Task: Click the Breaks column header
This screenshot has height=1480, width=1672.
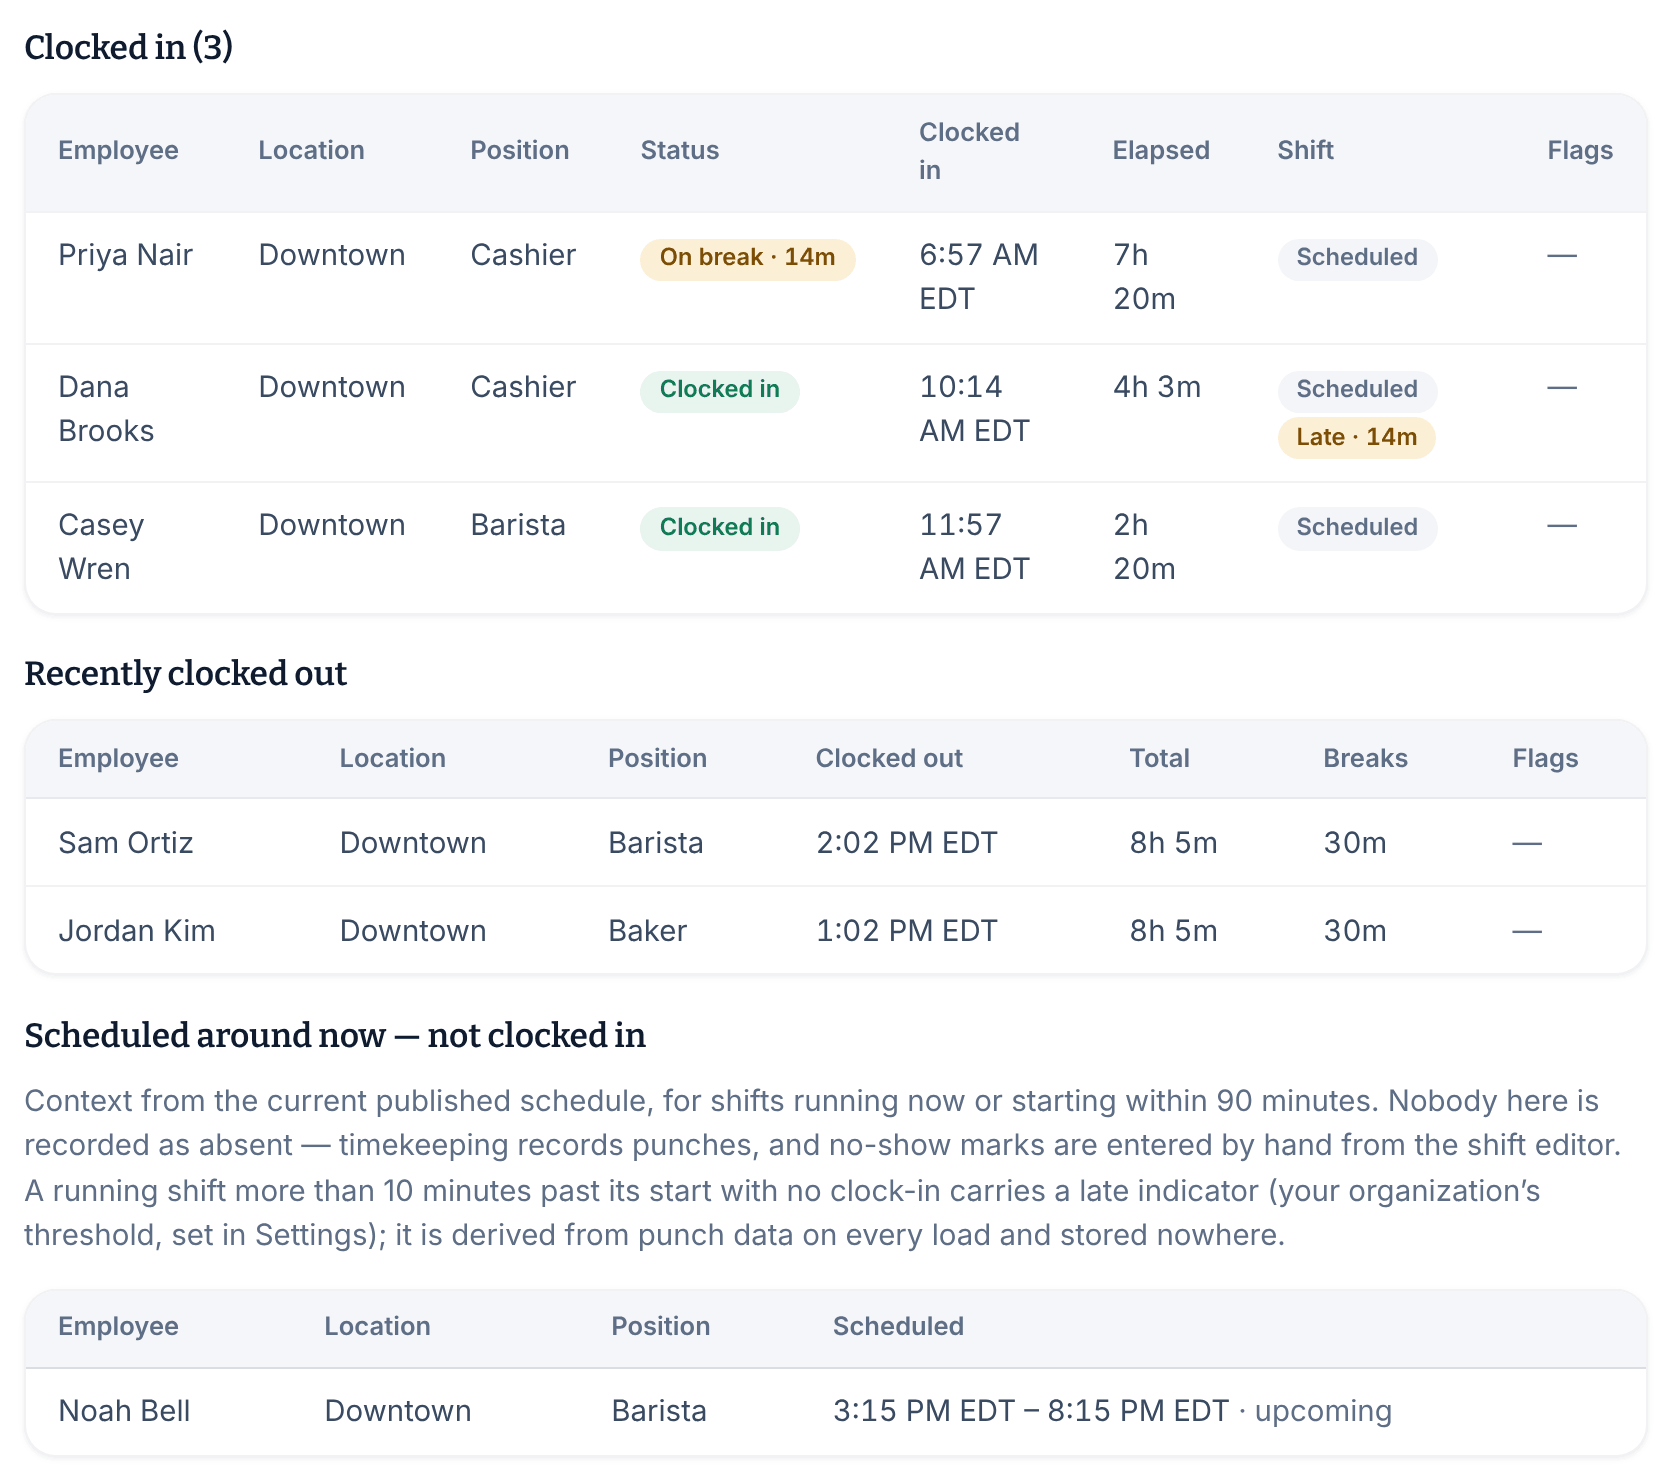Action: [1365, 758]
